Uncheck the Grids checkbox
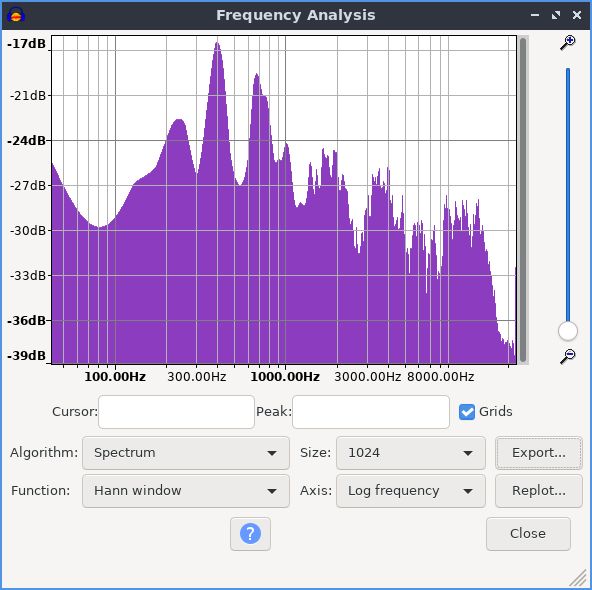This screenshot has width=592, height=590. (x=467, y=412)
